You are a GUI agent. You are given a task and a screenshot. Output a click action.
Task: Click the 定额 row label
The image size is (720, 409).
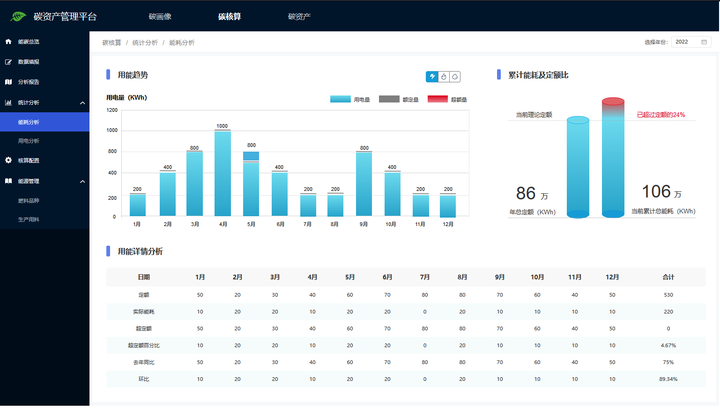[144, 295]
